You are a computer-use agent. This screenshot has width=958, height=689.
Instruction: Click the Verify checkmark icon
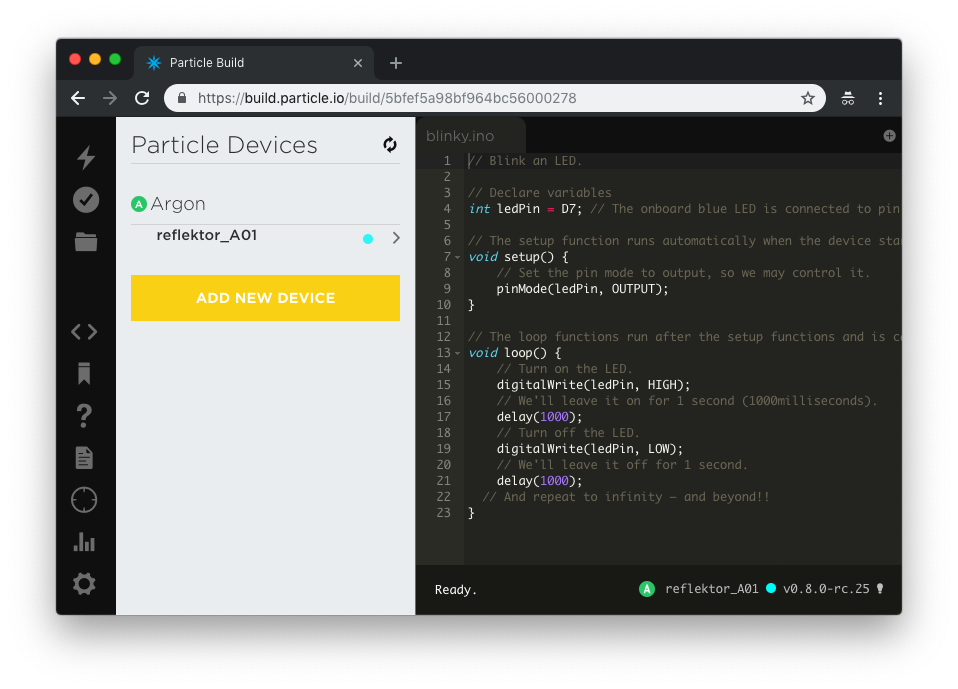point(86,200)
